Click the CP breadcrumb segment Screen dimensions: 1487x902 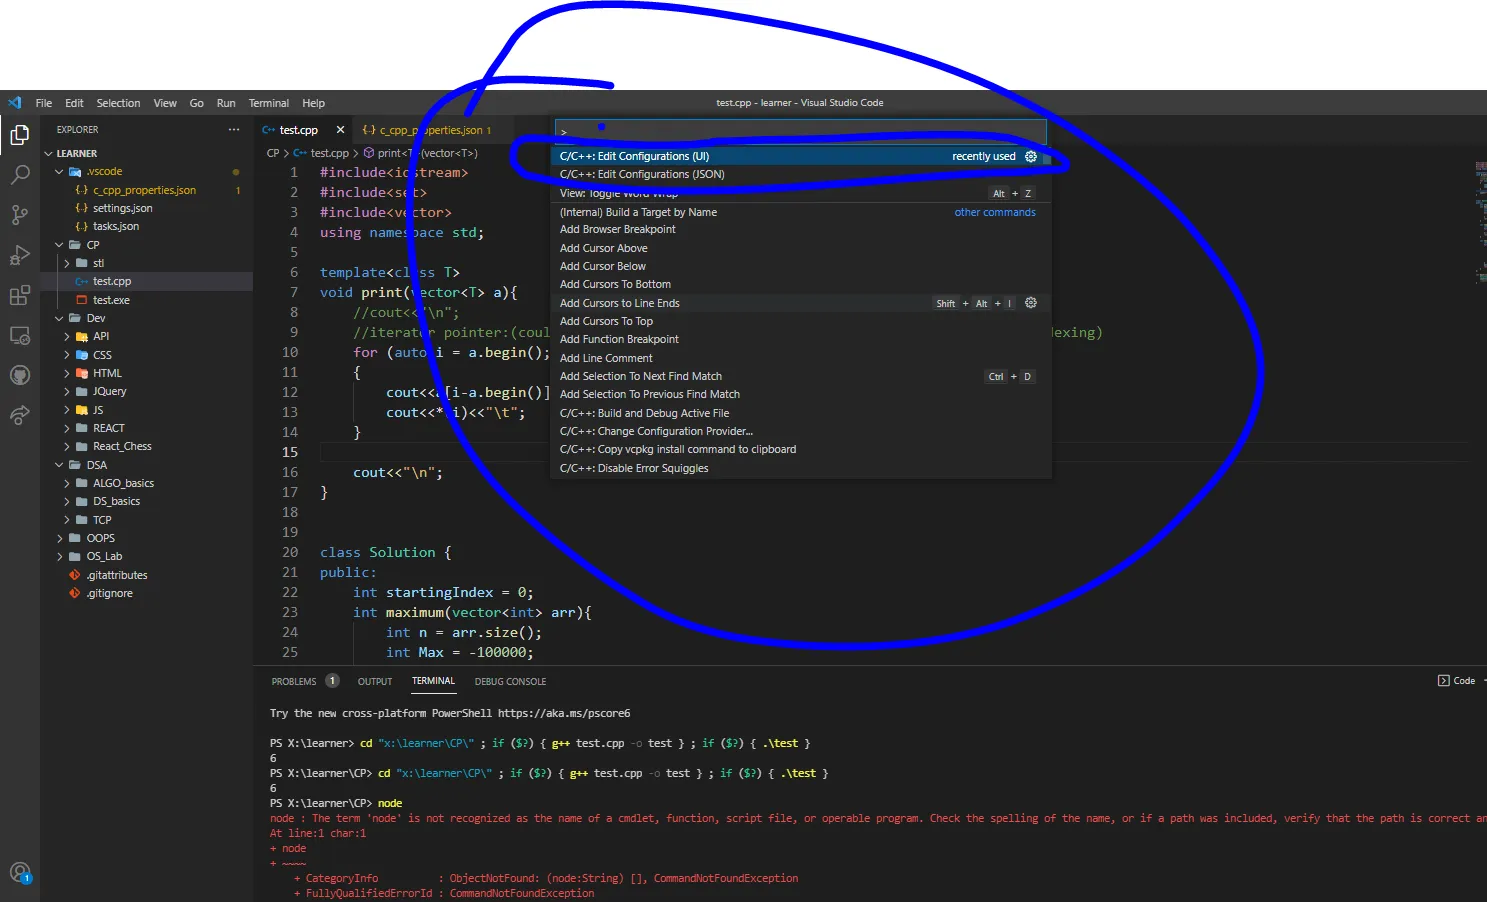[x=273, y=153]
